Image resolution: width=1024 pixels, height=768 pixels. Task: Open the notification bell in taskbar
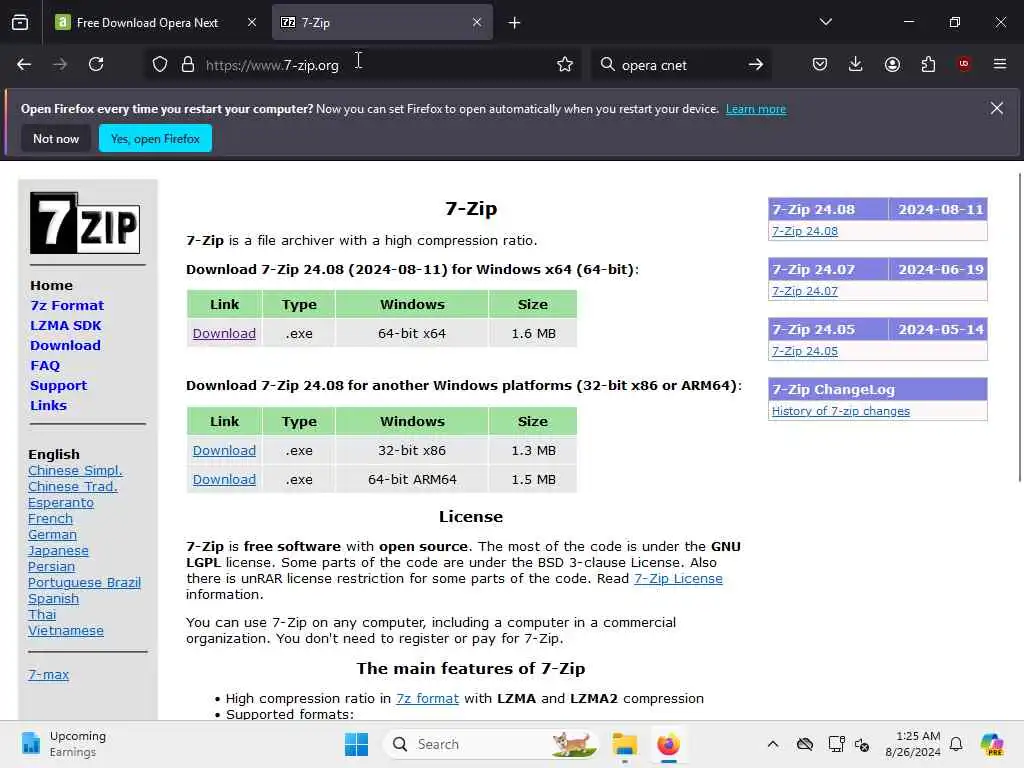956,744
